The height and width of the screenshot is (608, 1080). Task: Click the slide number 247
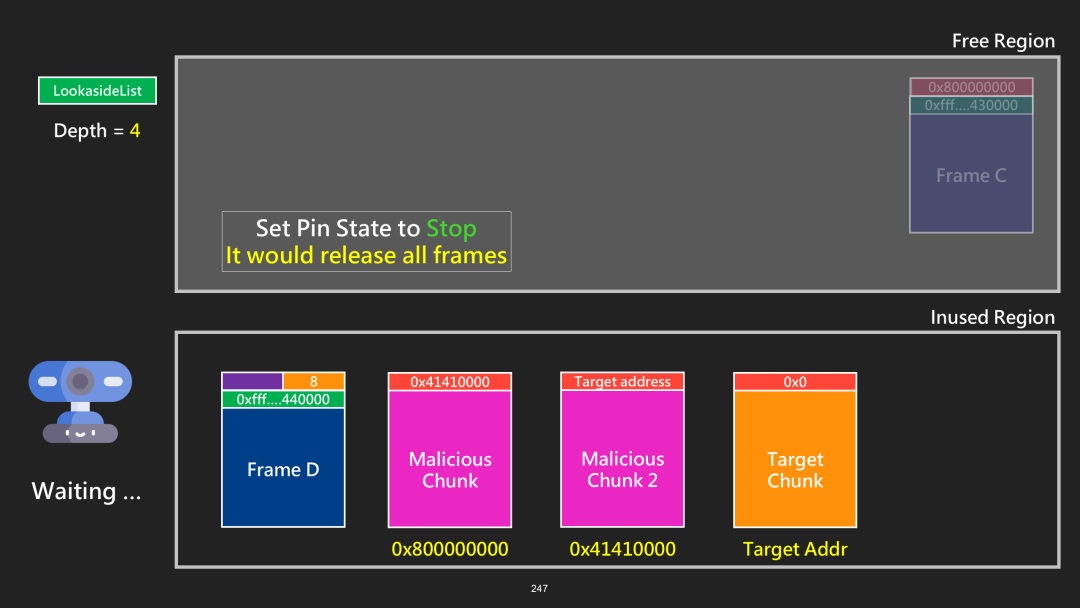tap(539, 588)
